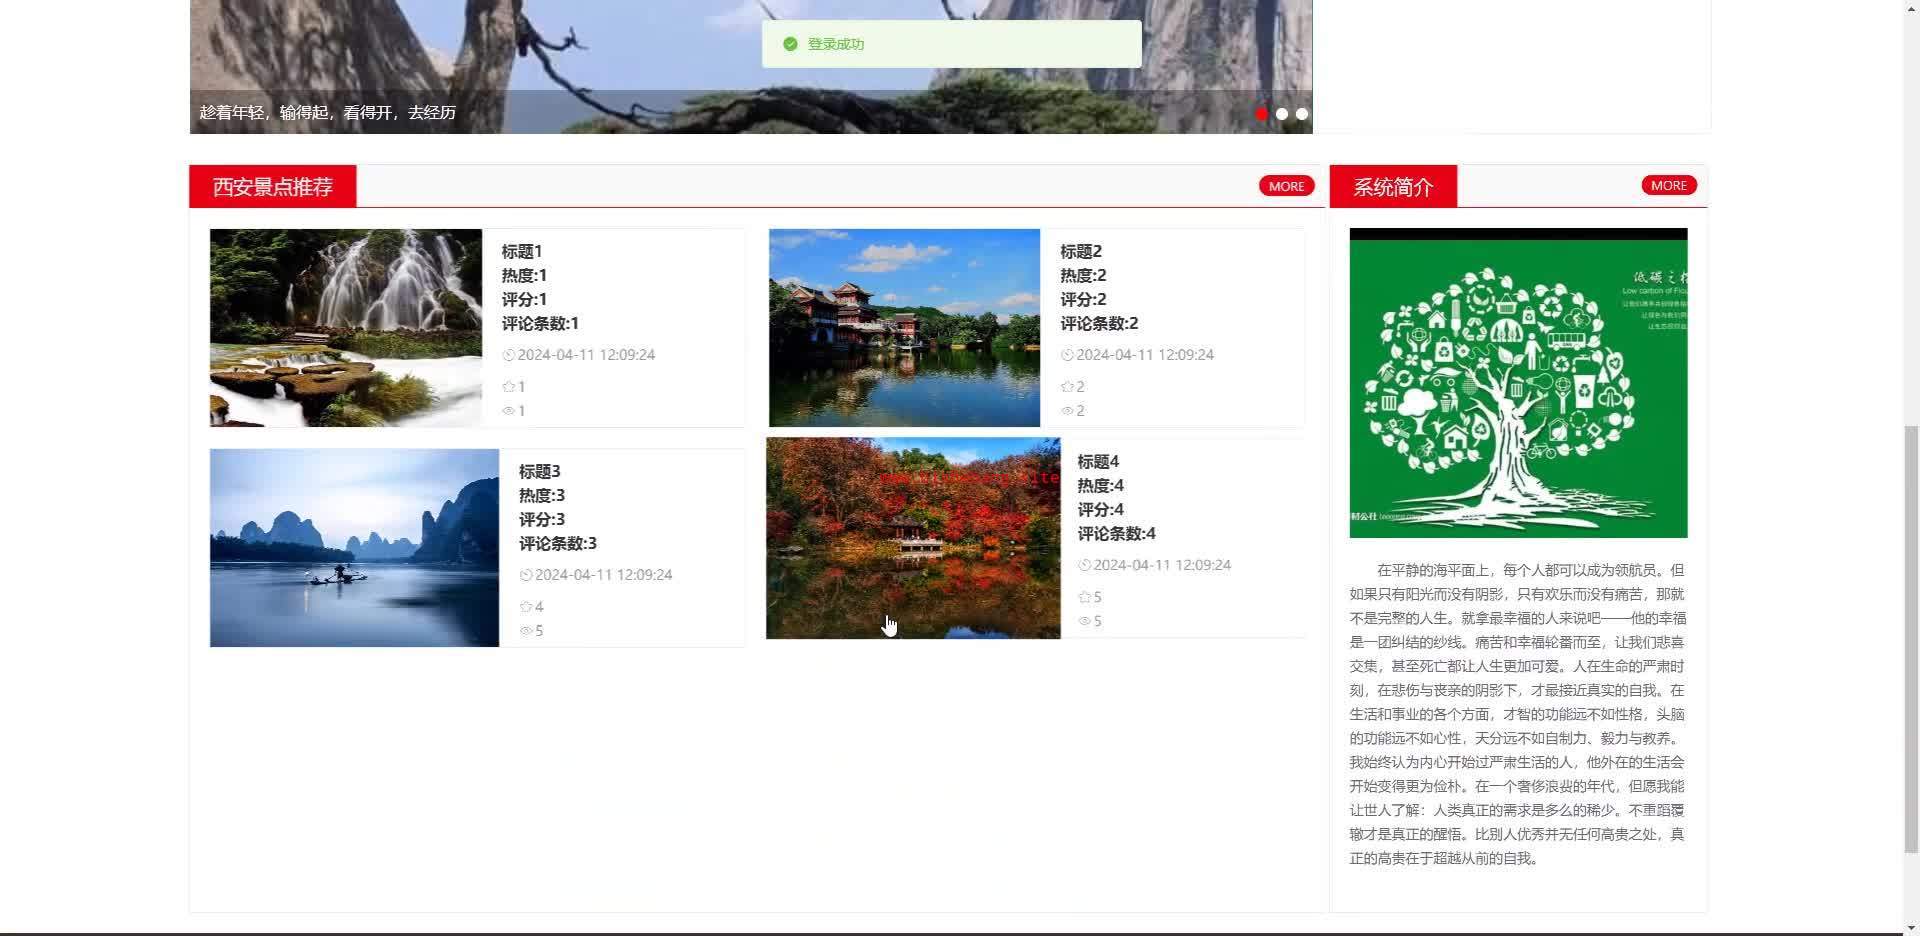Viewport: 1920px width, 936px height.
Task: Click the eye views icon on 标题4 card
Action: (x=1084, y=621)
